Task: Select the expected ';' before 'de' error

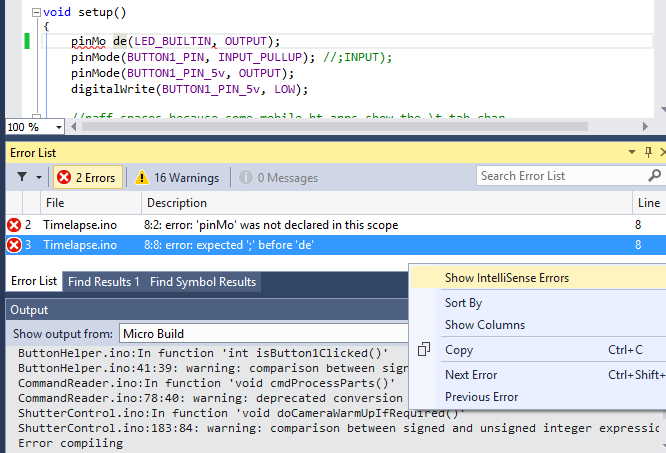Action: tap(336, 245)
